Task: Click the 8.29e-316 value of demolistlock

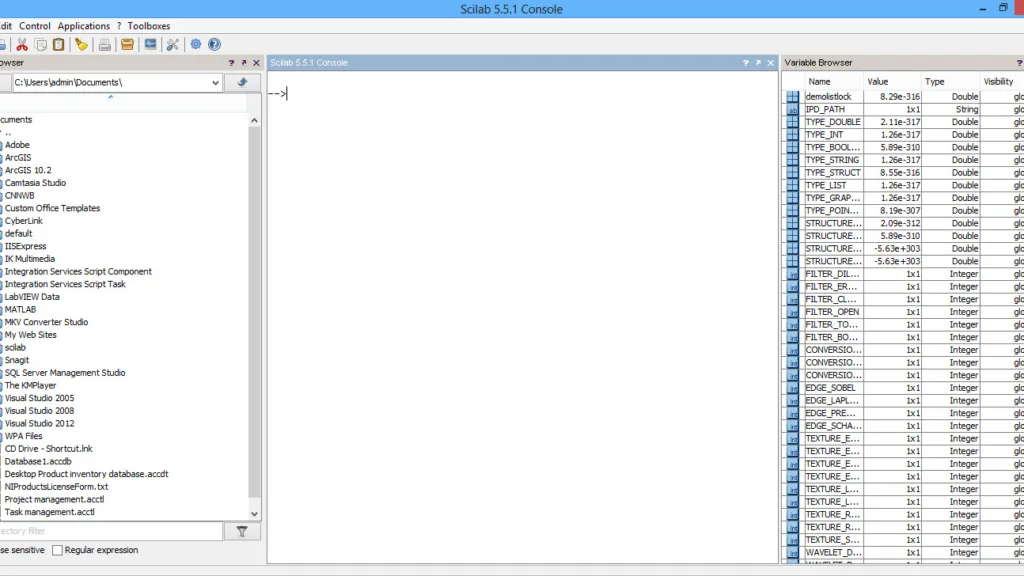Action: (899, 97)
